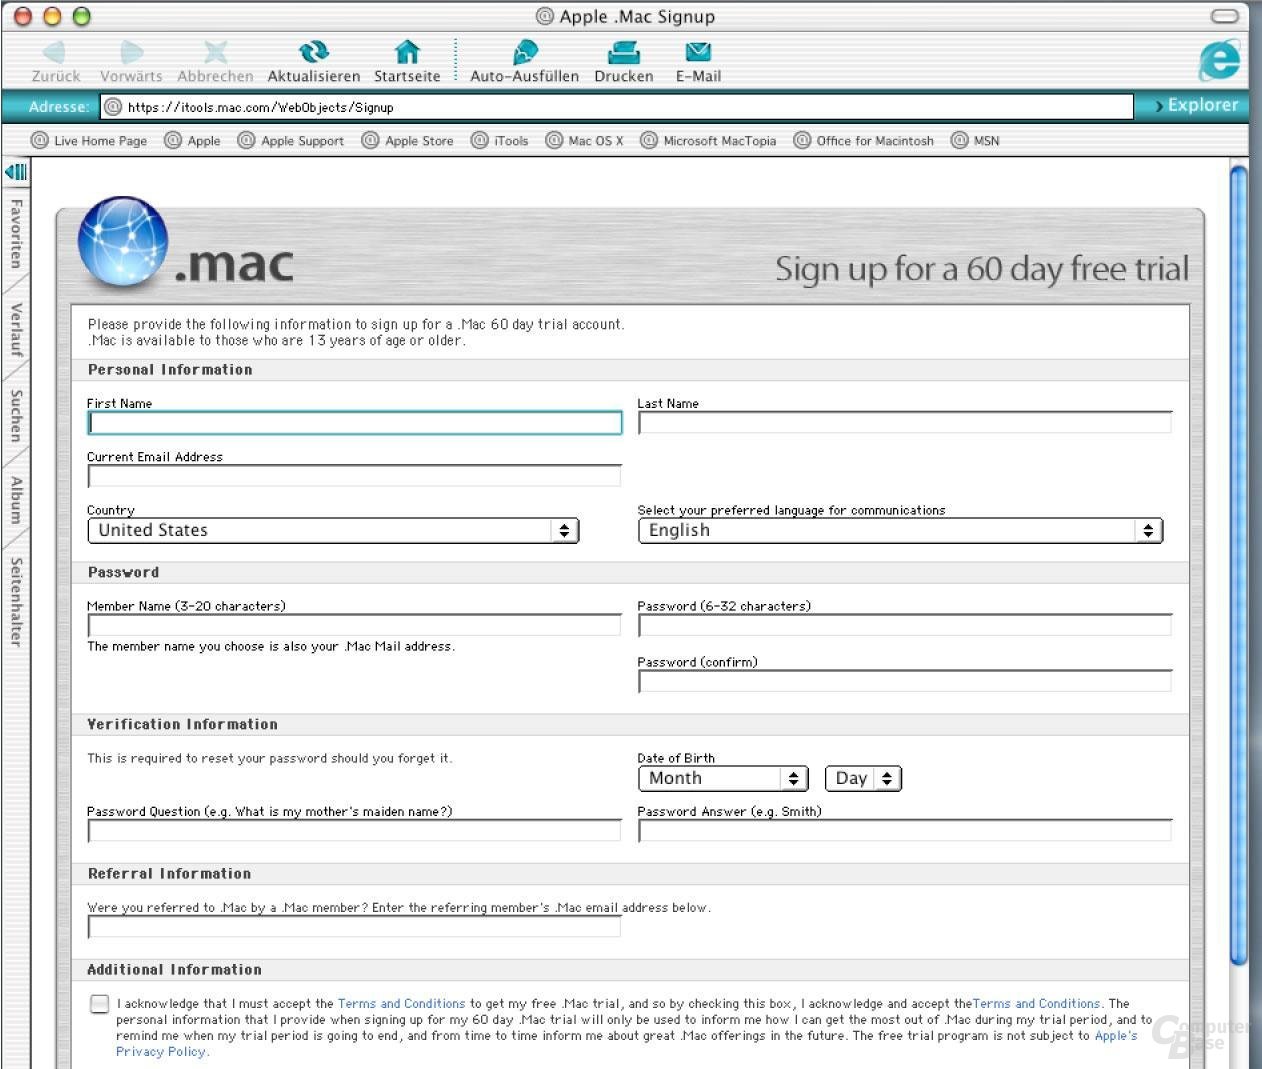Screen dimensions: 1262x1069
Task: Focus the First Name field
Action: tap(355, 423)
